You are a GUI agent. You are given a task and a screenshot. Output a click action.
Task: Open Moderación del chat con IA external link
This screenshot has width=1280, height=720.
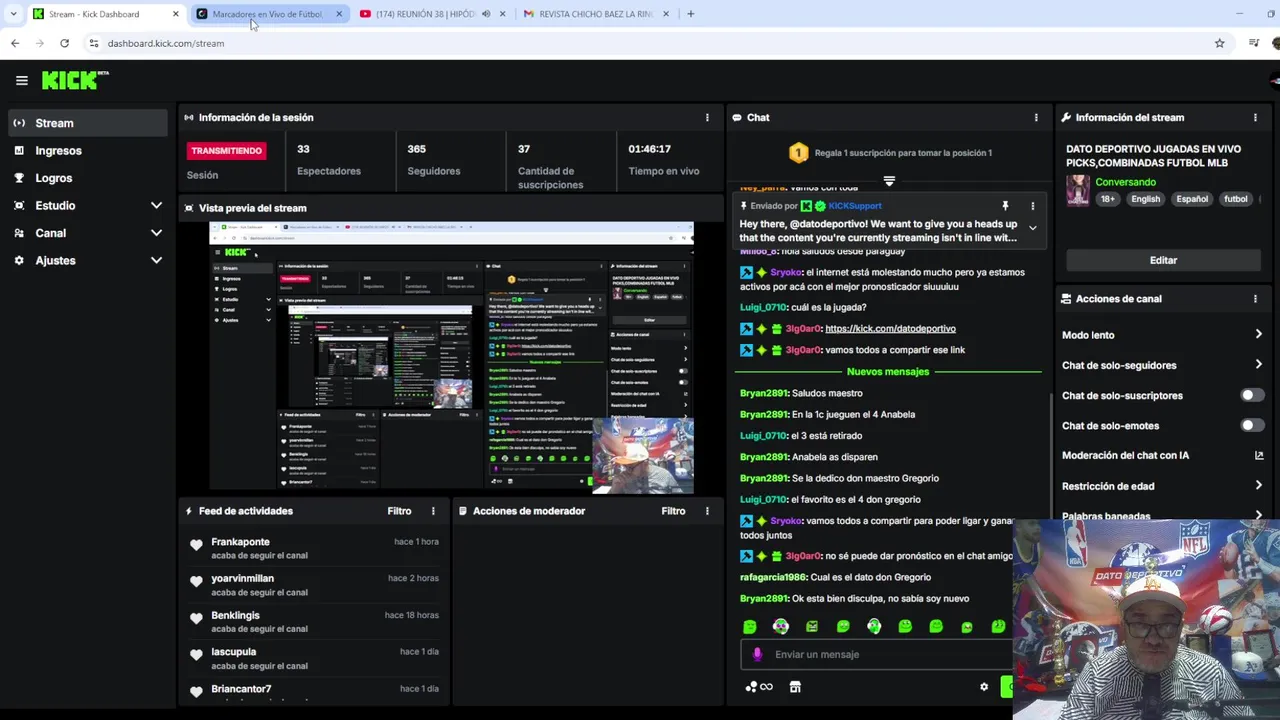pyautogui.click(x=1259, y=456)
